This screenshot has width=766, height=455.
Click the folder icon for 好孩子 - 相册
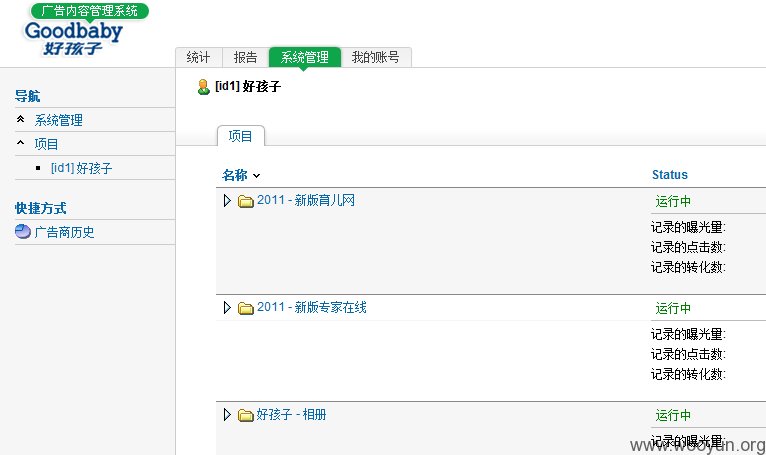(x=246, y=415)
